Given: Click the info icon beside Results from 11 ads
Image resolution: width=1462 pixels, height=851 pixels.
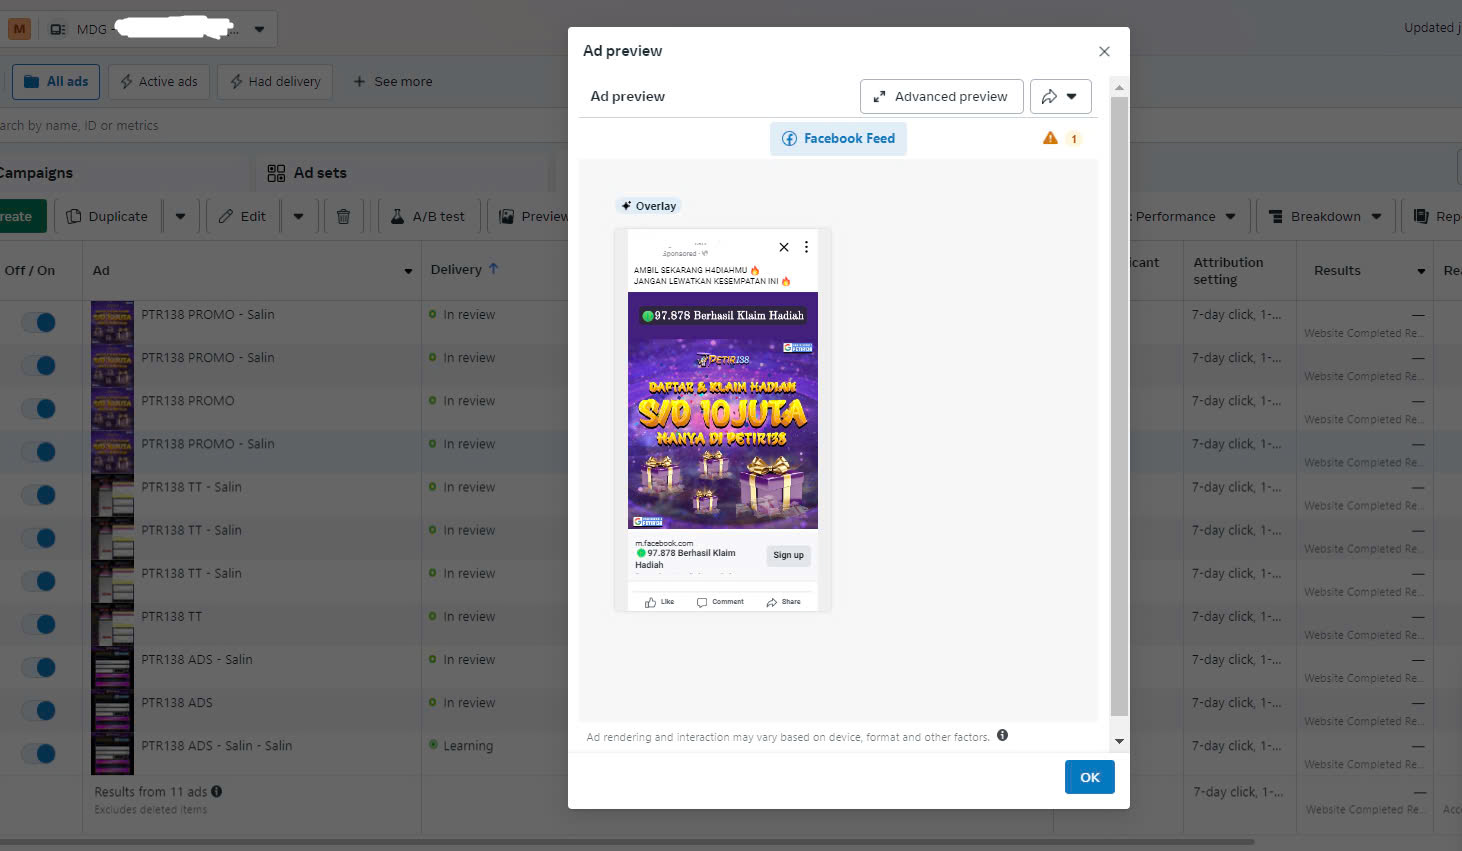Looking at the screenshot, I should tap(217, 791).
